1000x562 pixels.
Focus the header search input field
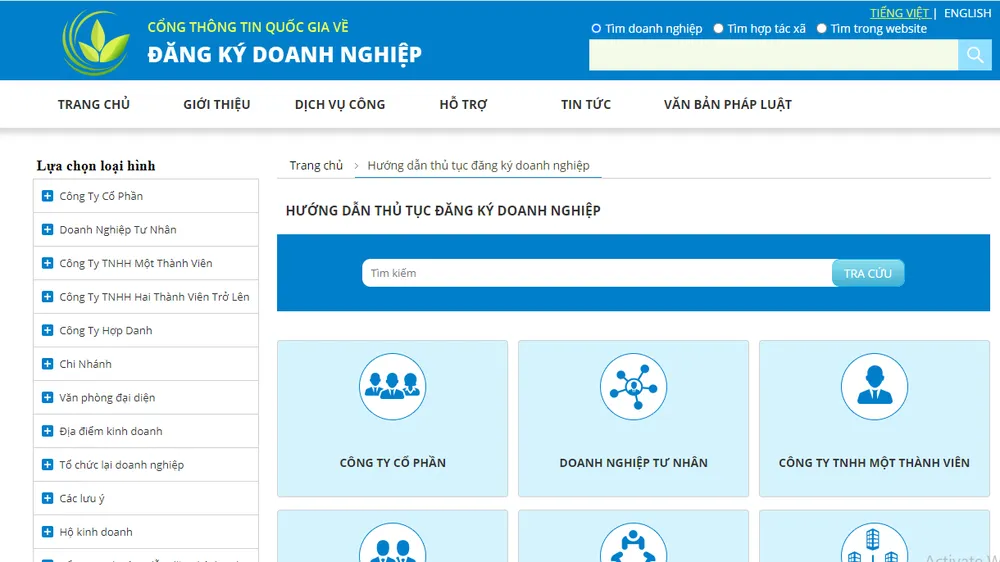(774, 55)
